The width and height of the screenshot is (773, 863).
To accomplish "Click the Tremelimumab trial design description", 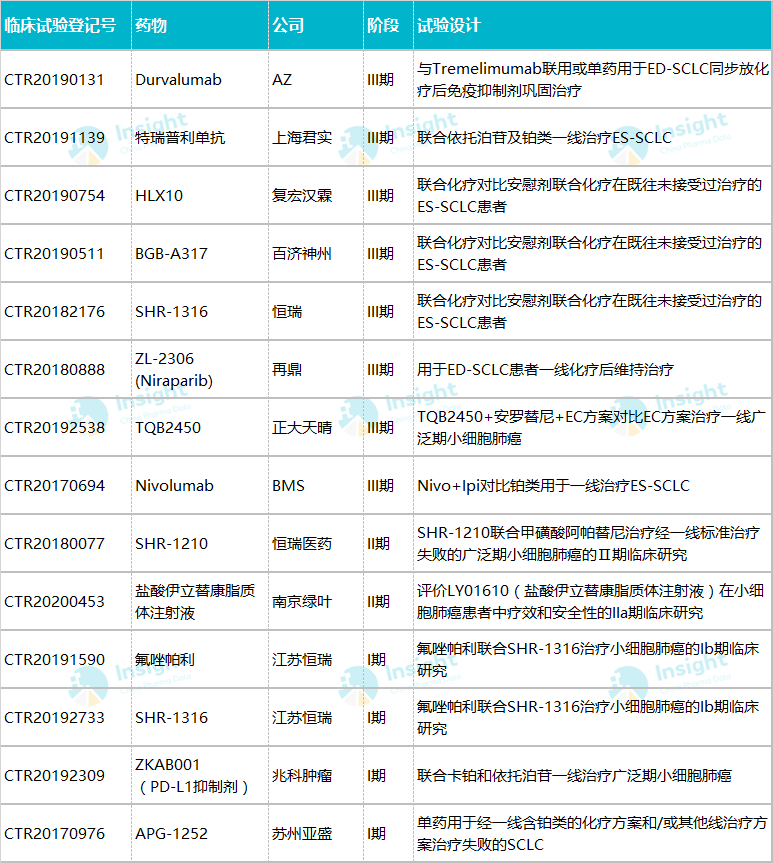I will [x=592, y=80].
